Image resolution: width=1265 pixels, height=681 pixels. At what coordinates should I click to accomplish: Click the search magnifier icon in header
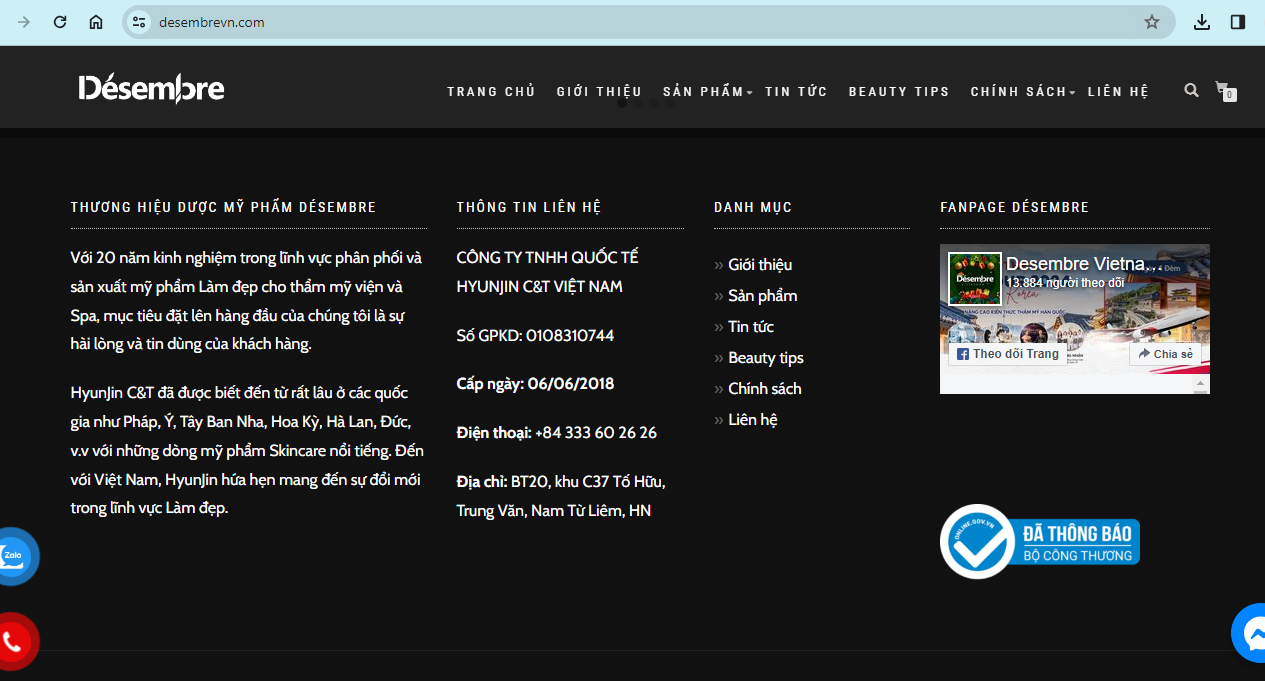1191,90
